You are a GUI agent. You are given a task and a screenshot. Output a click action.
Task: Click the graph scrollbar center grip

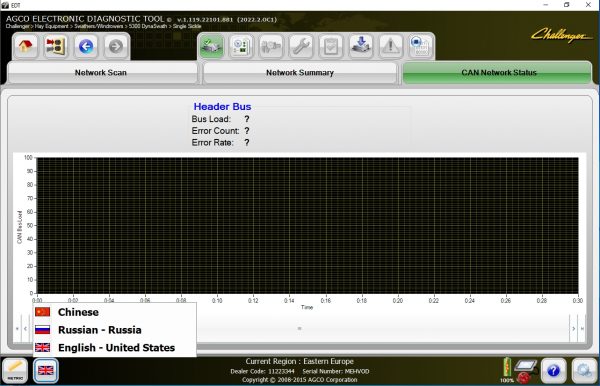[299, 328]
